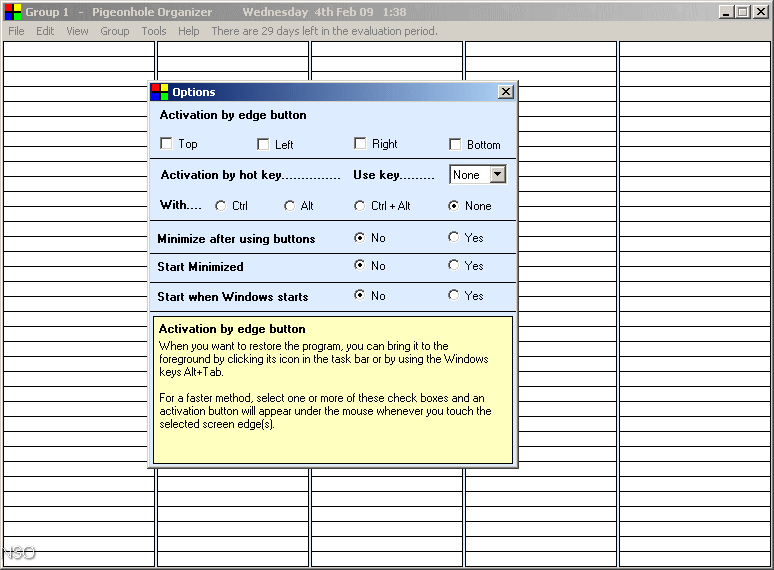Open the Tools menu
The height and width of the screenshot is (570, 774).
click(154, 31)
